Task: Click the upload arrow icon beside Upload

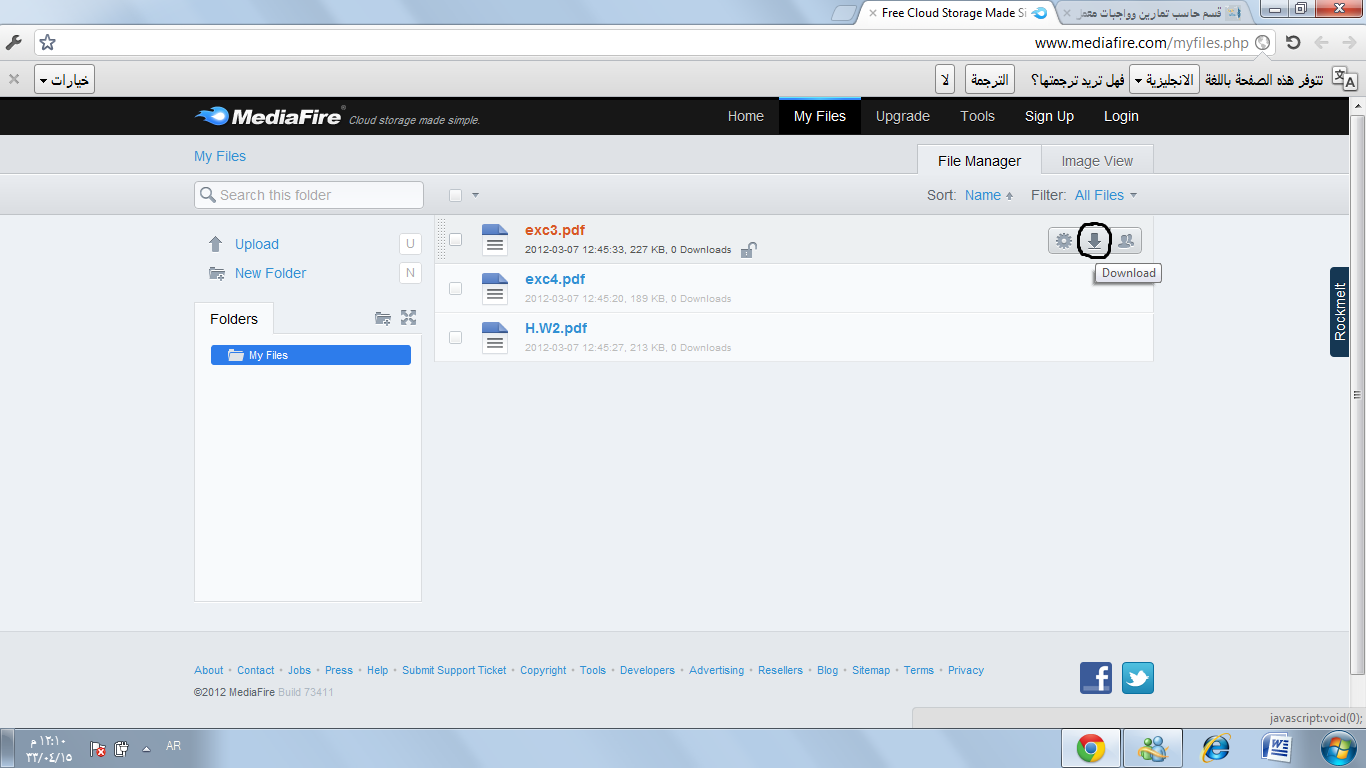Action: 216,244
